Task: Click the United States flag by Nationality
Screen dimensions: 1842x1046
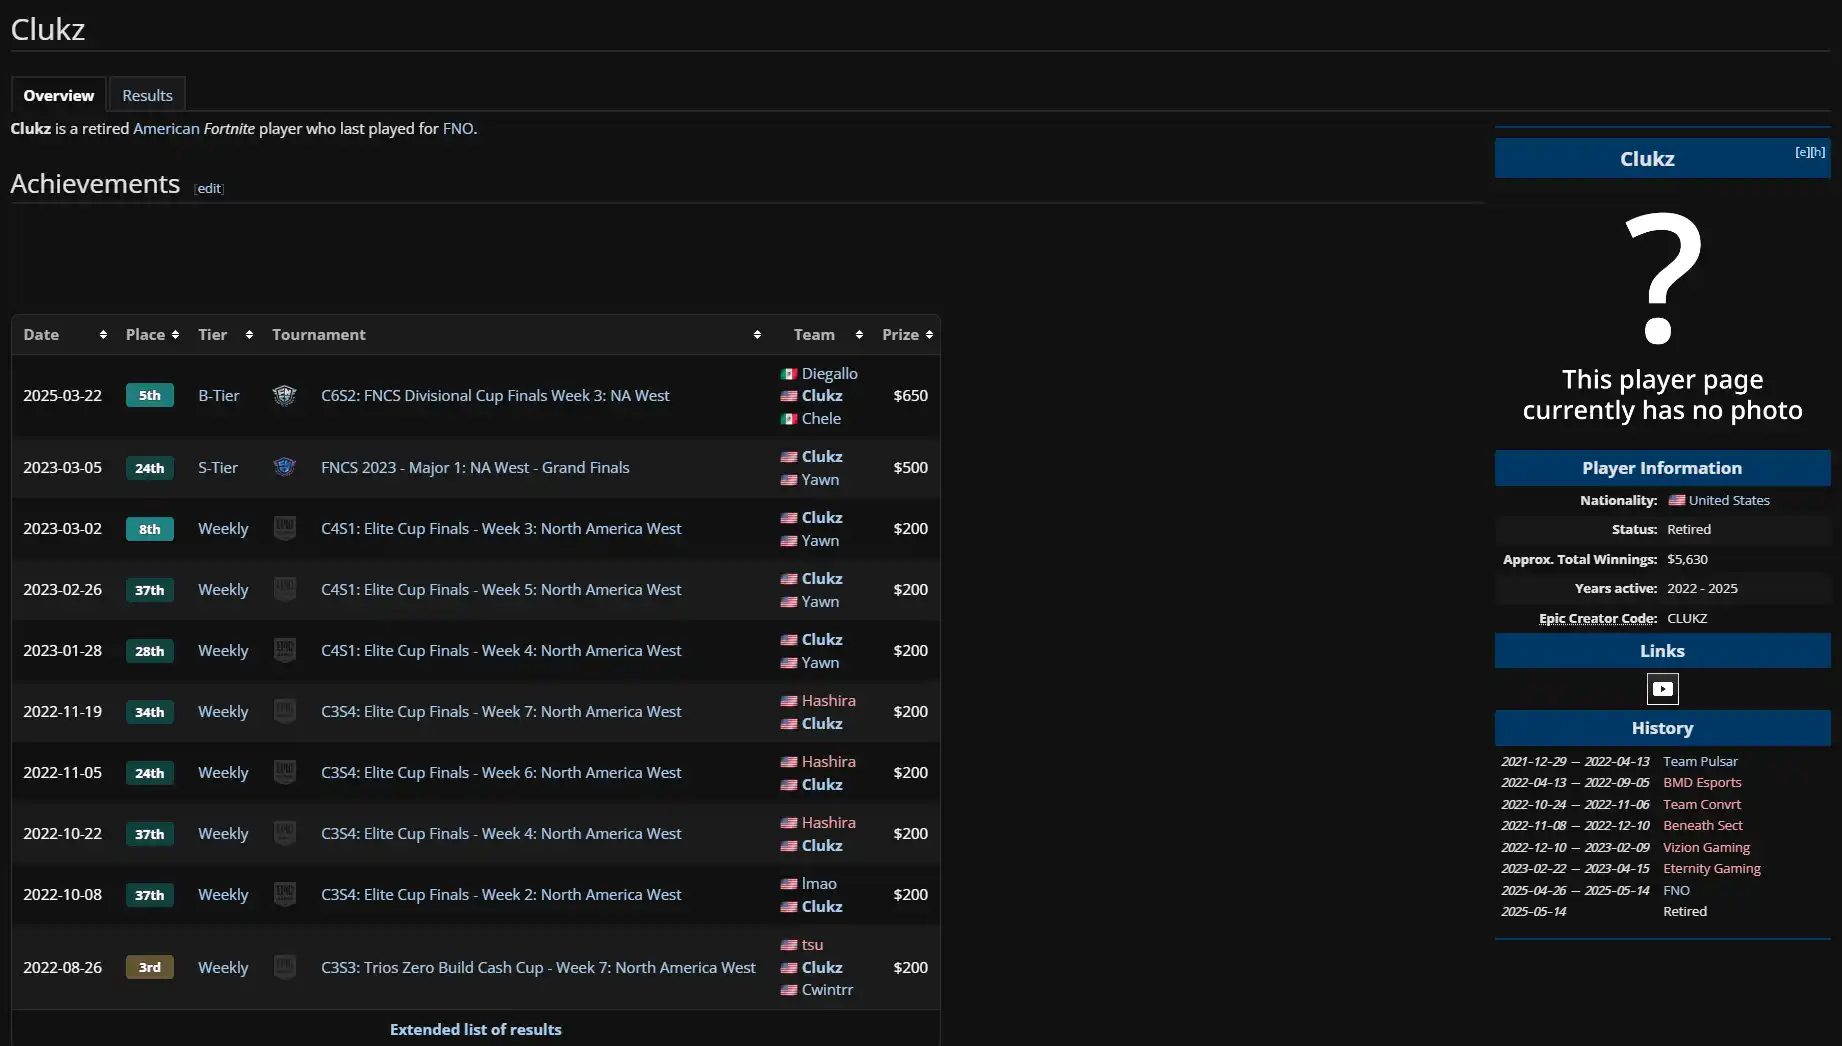Action: click(x=1676, y=501)
